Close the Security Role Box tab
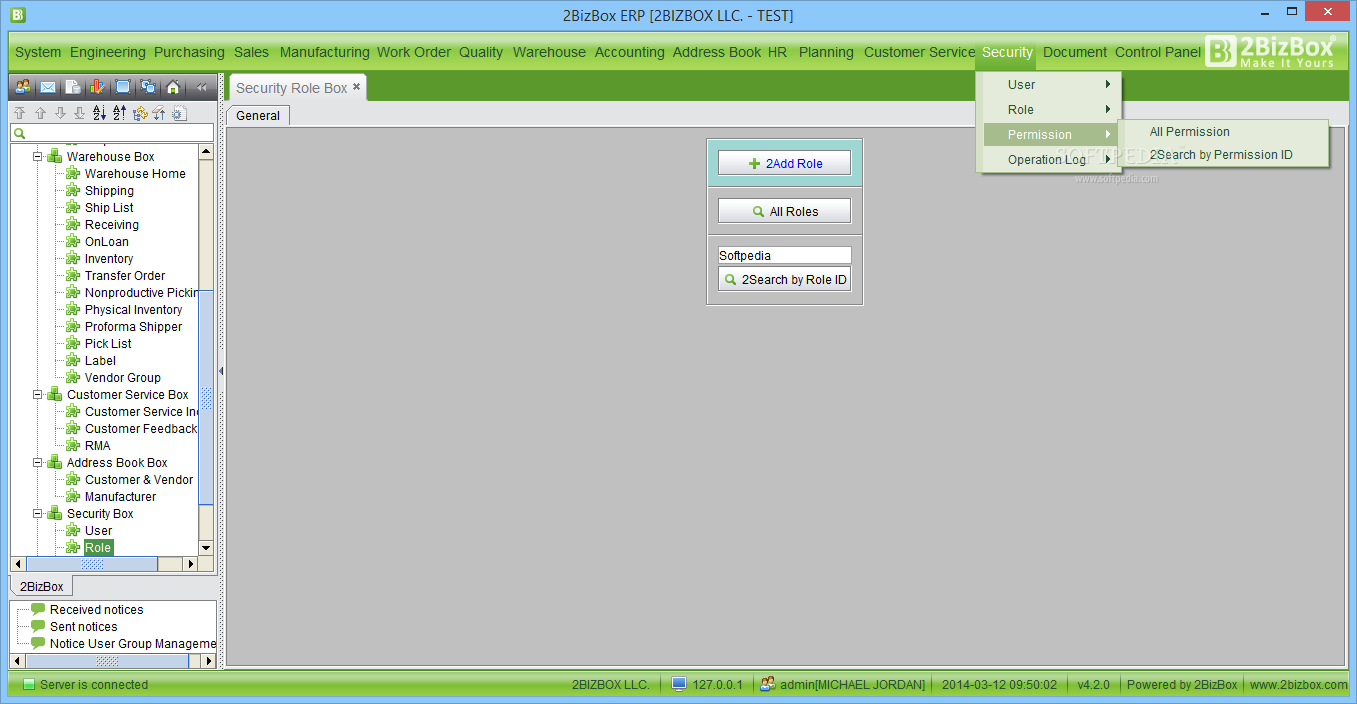This screenshot has width=1357, height=704. click(357, 87)
